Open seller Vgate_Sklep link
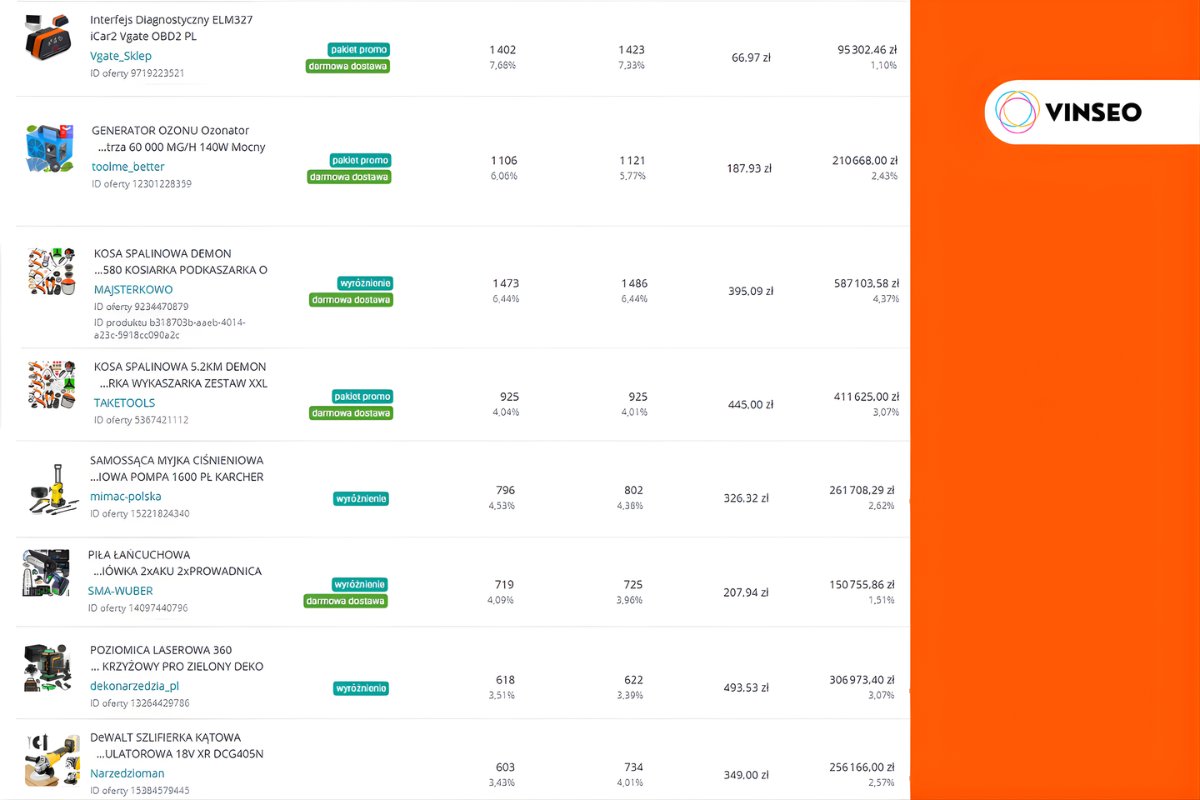Screen dimensions: 1200x800 (x=121, y=56)
